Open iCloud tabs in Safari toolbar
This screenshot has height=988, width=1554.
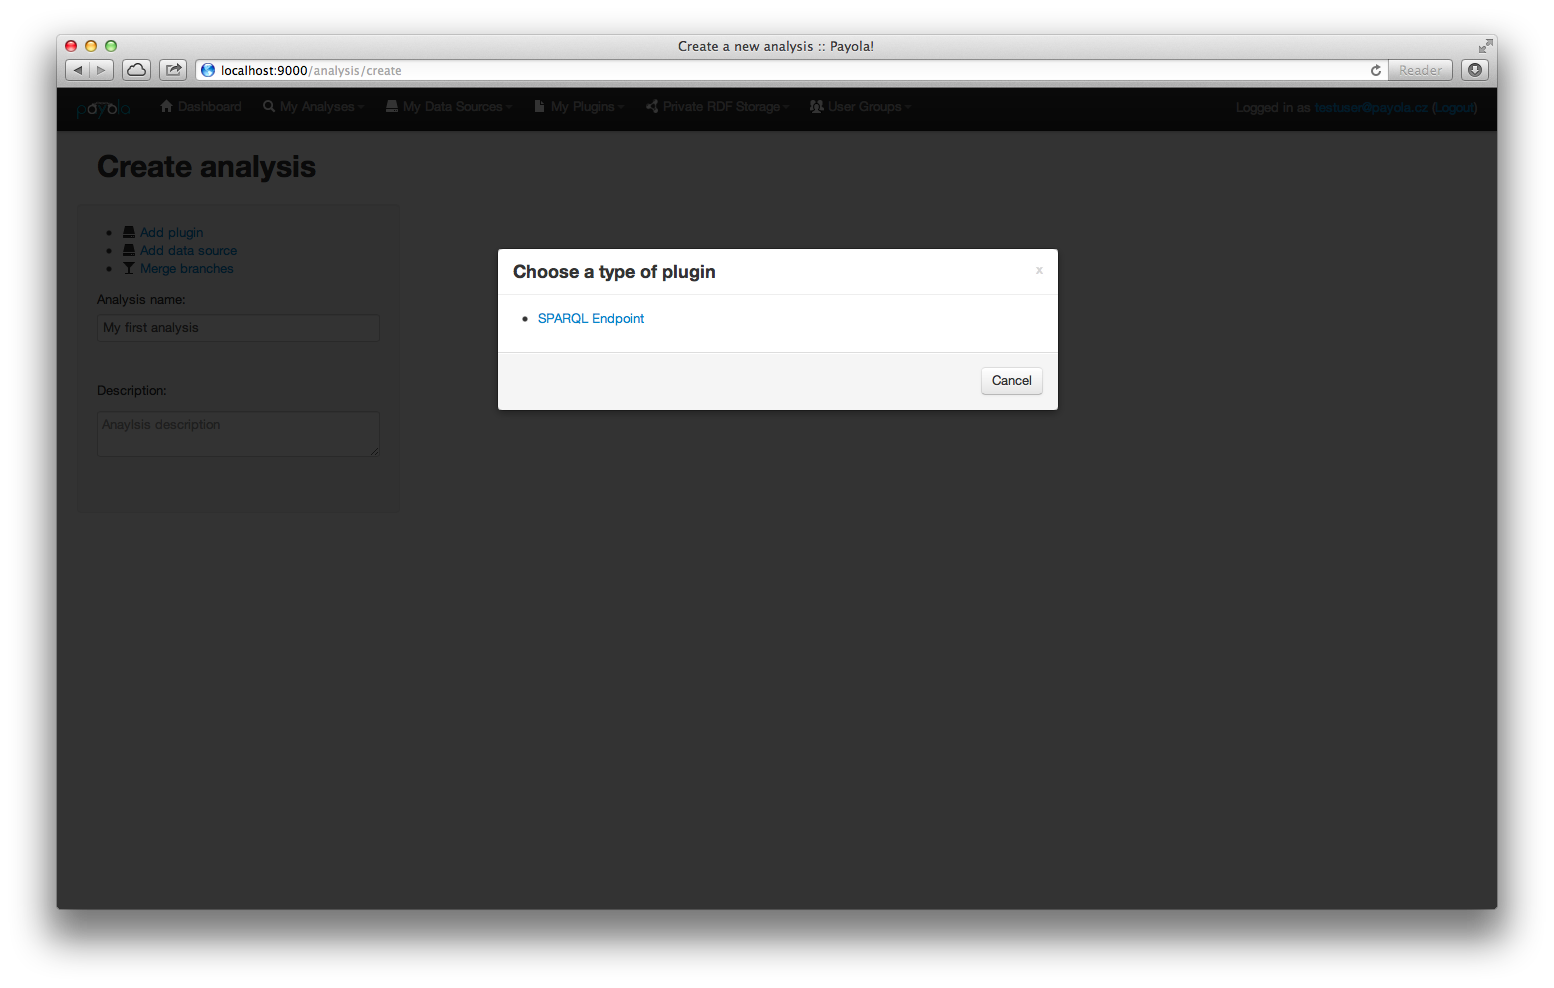click(x=136, y=70)
